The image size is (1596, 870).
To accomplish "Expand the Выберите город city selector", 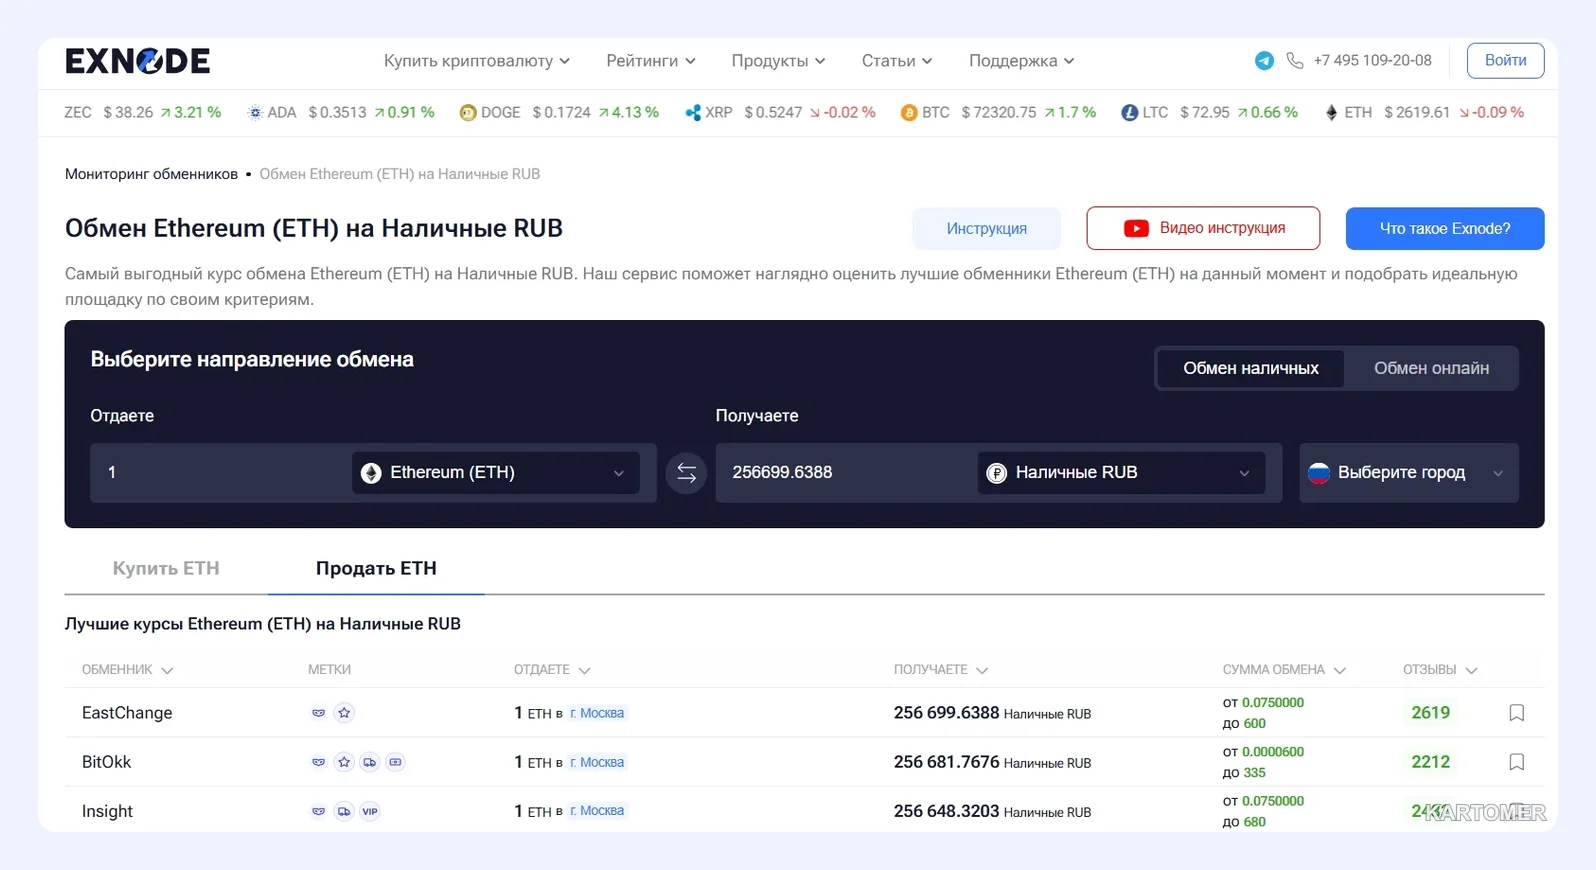I will [1409, 473].
